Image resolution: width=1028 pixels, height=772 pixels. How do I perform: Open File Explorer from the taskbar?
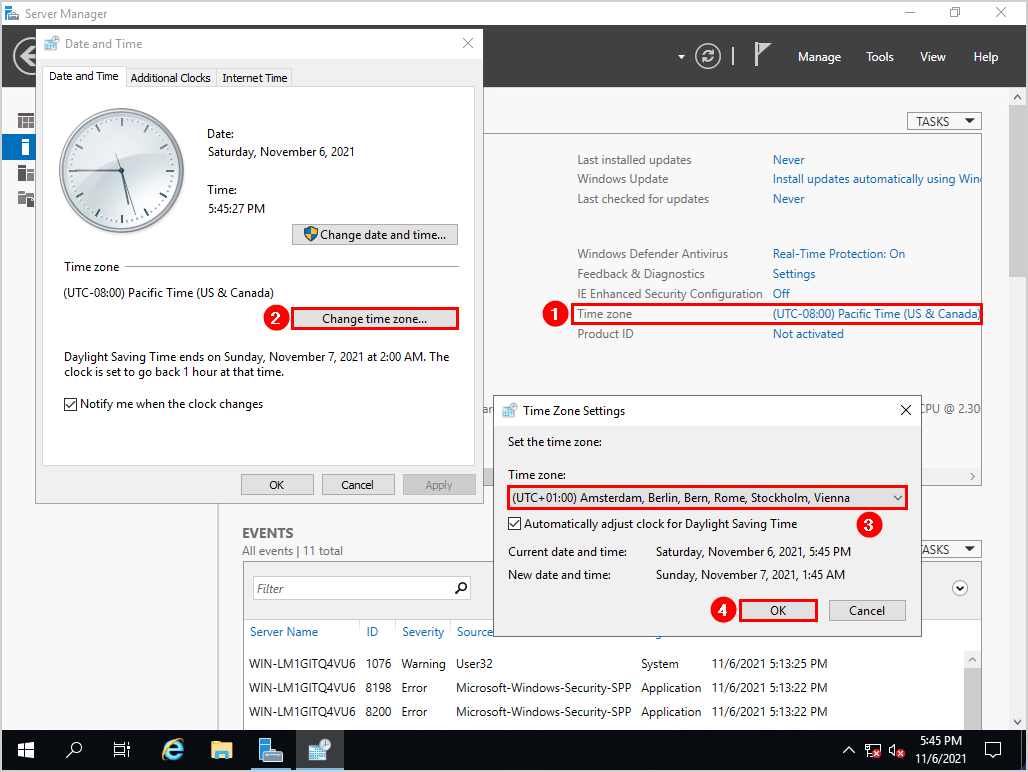[222, 750]
